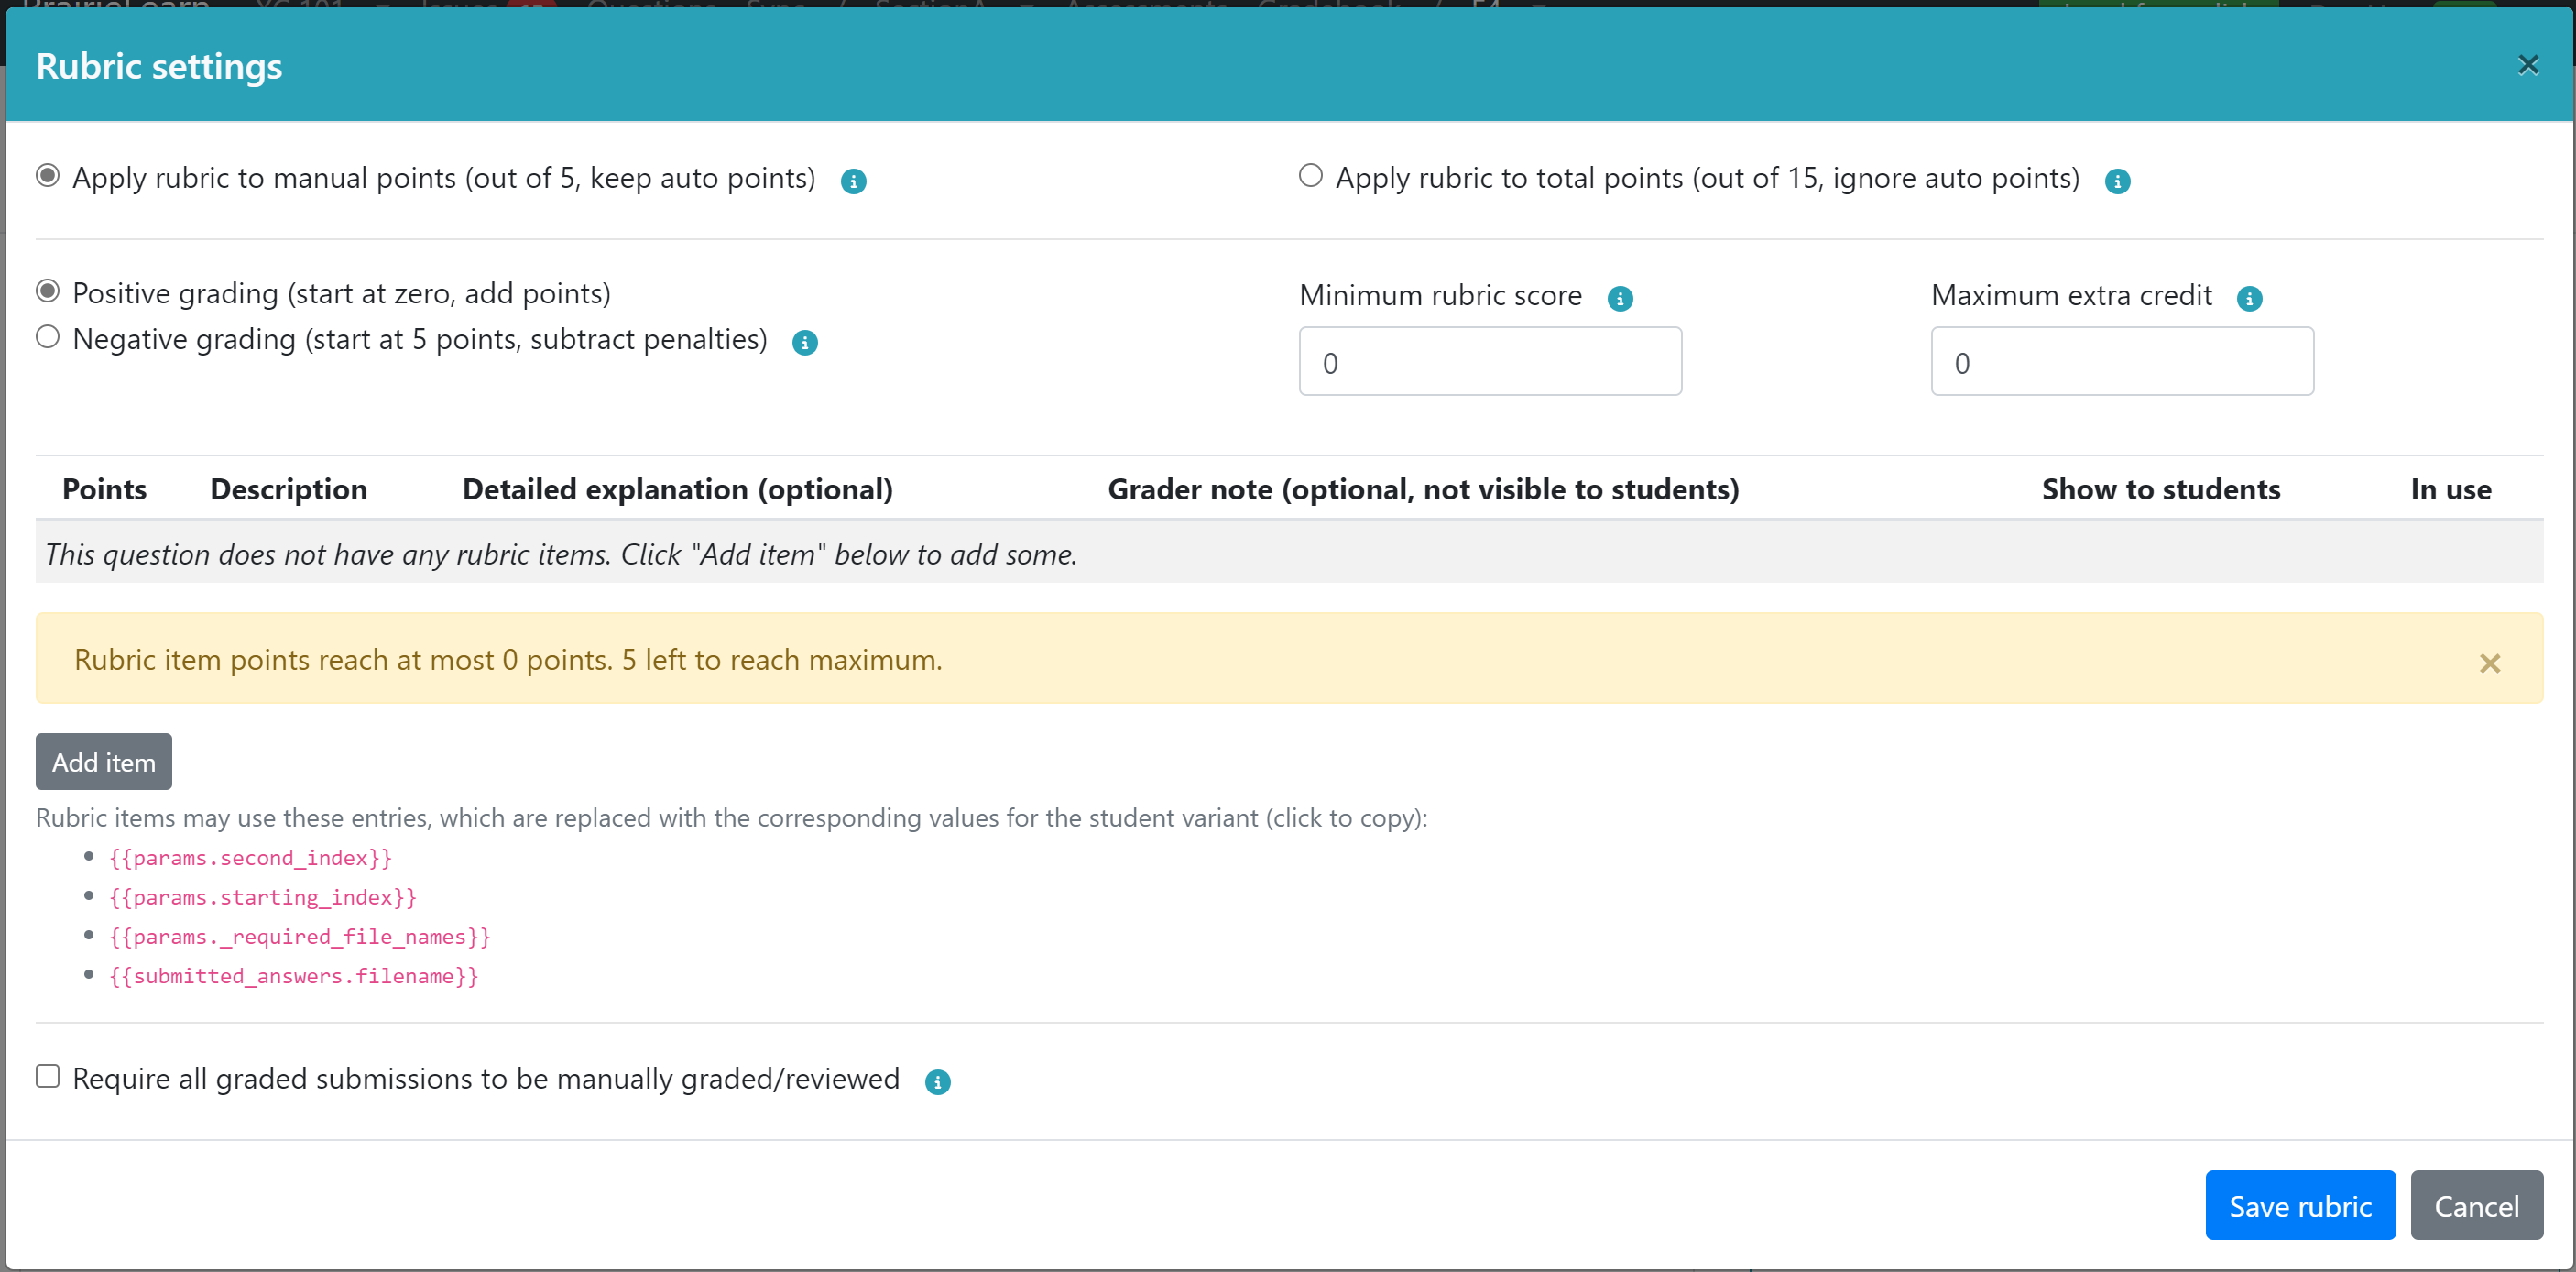Screen dimensions: 2576x1272
Task: Click info icon beside manual points option
Action: coord(853,181)
